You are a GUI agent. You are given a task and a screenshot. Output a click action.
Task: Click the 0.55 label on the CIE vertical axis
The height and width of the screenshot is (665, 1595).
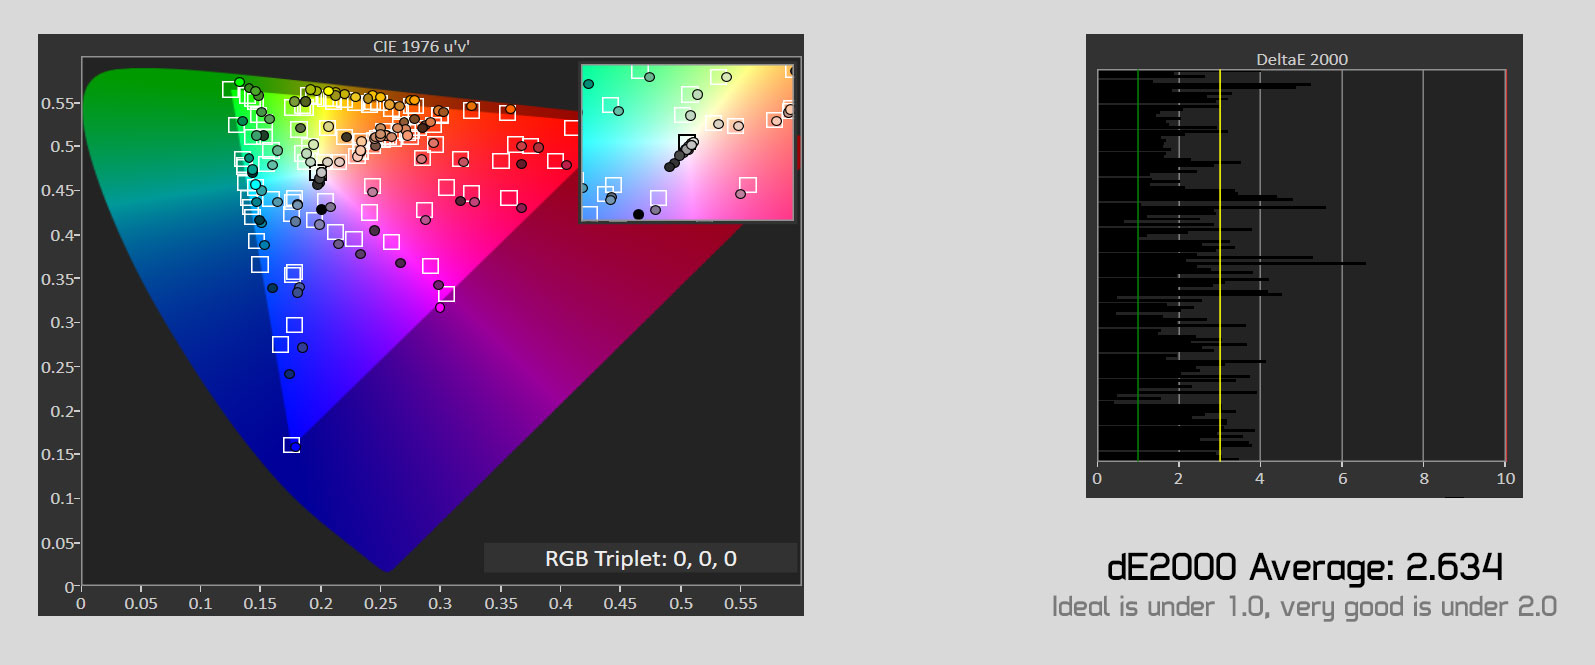tap(58, 103)
